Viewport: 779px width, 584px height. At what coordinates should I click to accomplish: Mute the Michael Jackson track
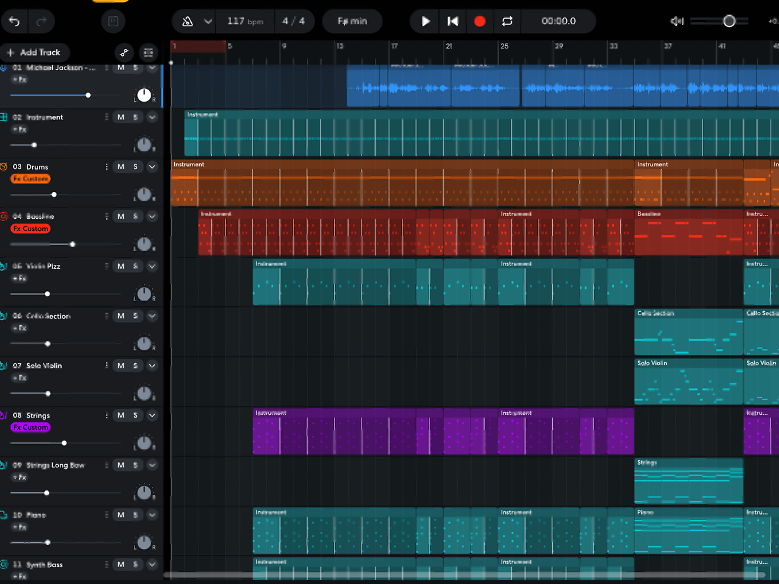pos(121,68)
